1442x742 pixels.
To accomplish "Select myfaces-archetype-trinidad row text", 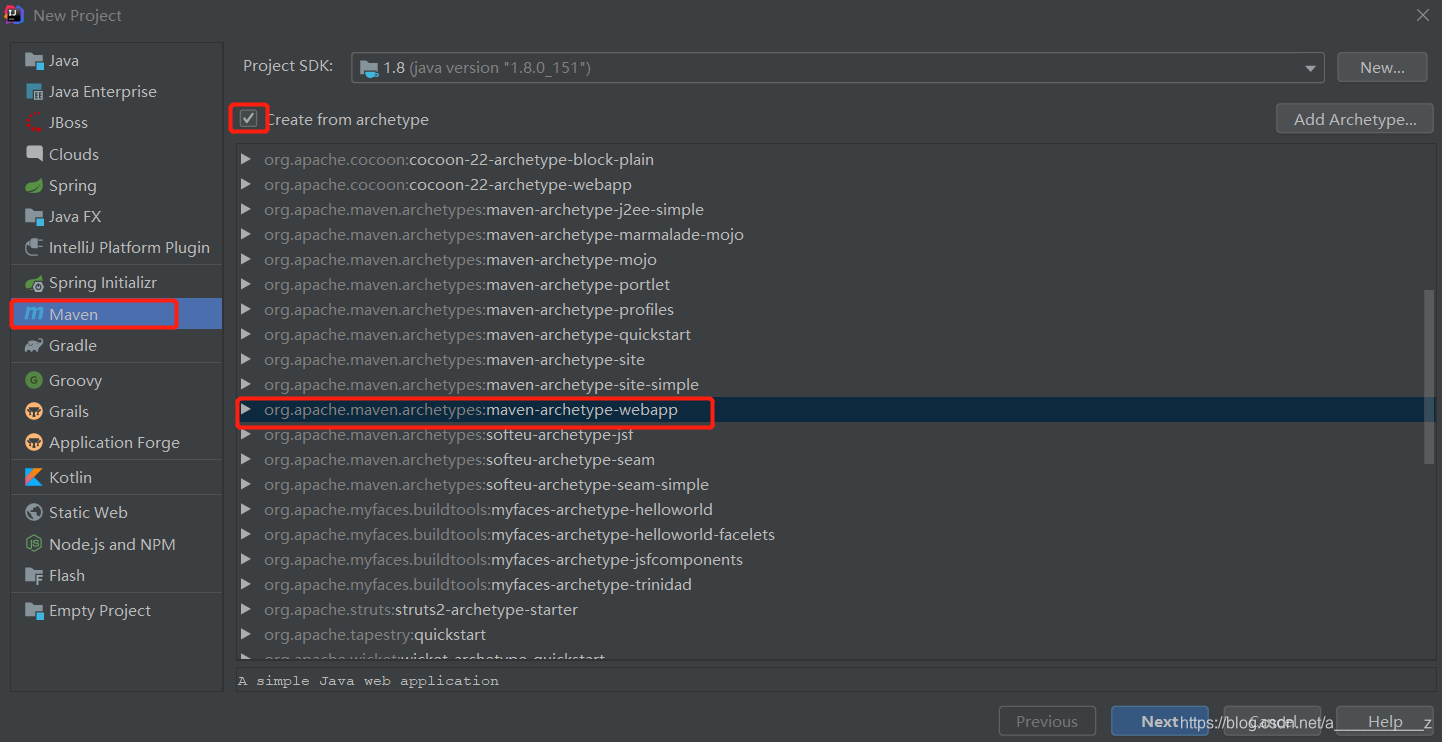I will [478, 584].
